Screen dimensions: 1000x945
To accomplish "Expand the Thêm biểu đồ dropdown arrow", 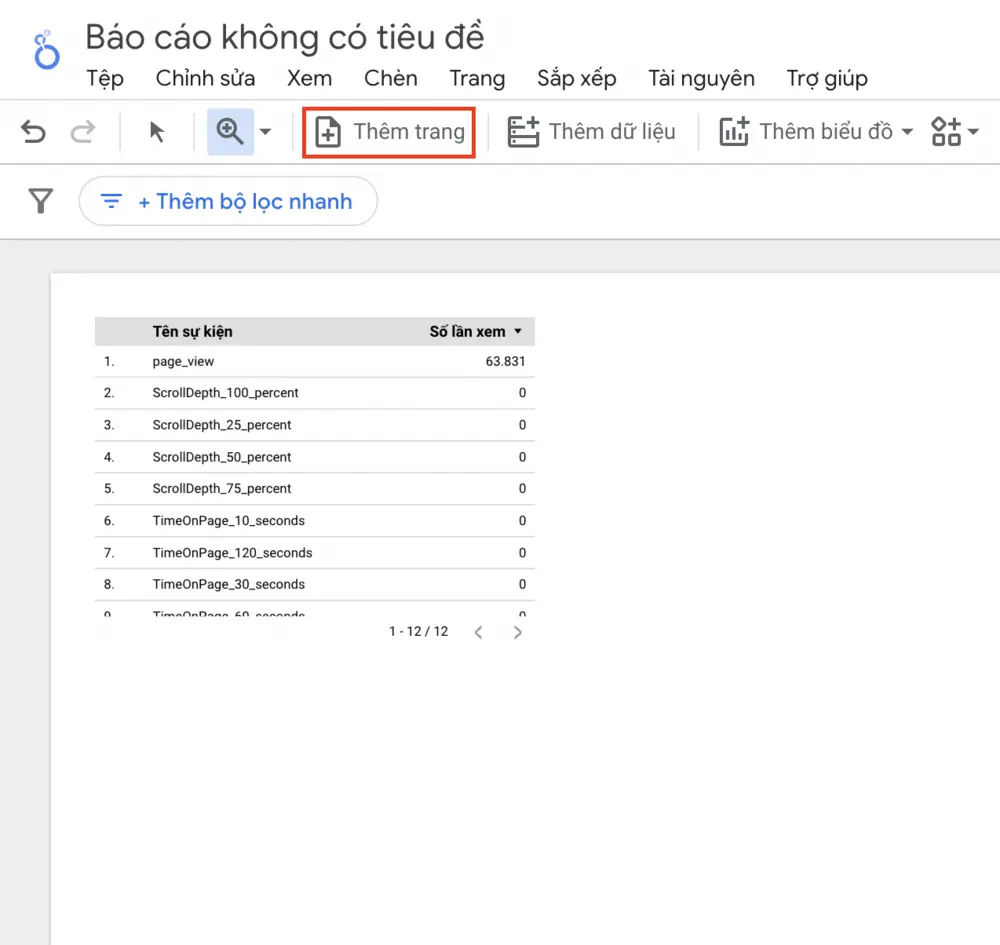I will point(907,132).
